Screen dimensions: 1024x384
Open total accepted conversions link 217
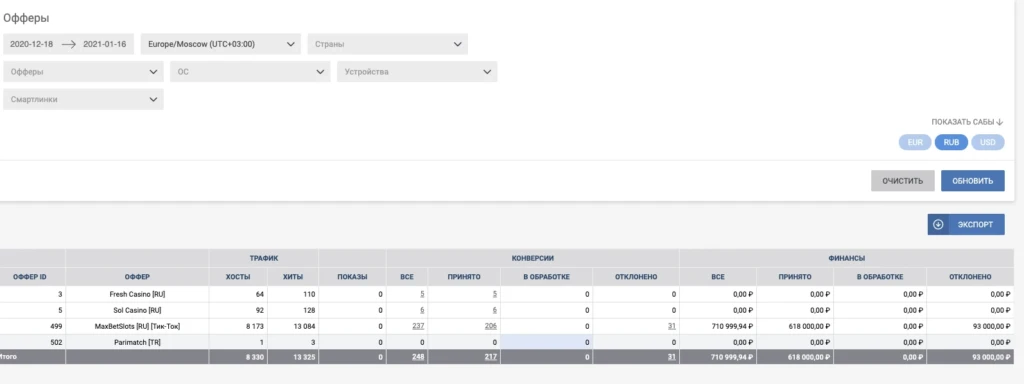point(491,357)
